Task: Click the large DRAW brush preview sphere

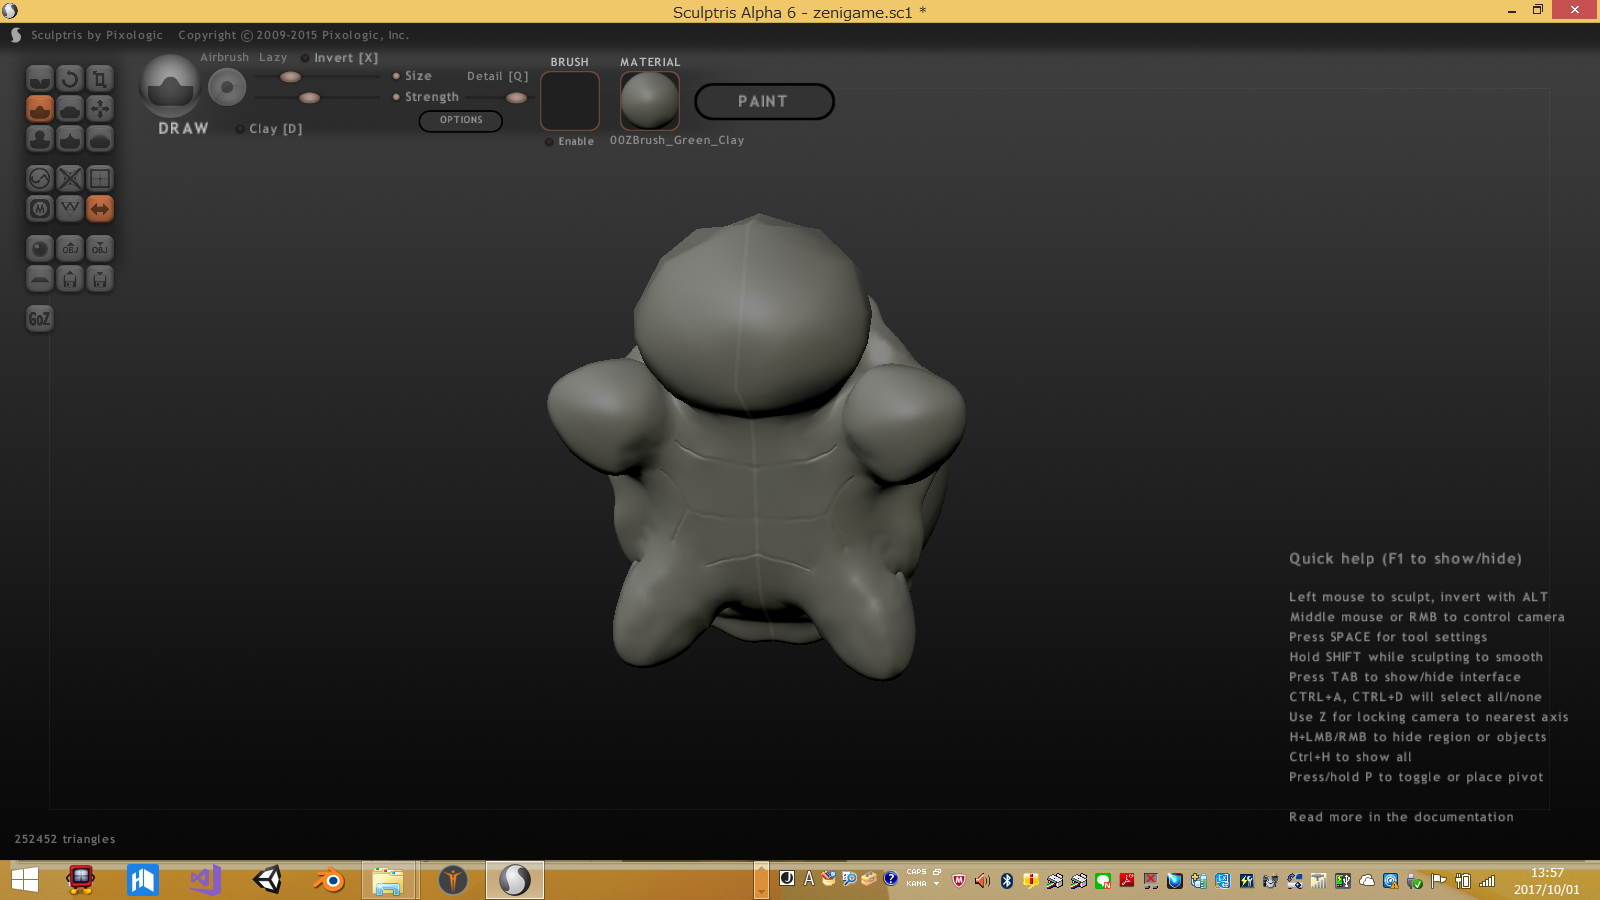Action: coord(170,86)
